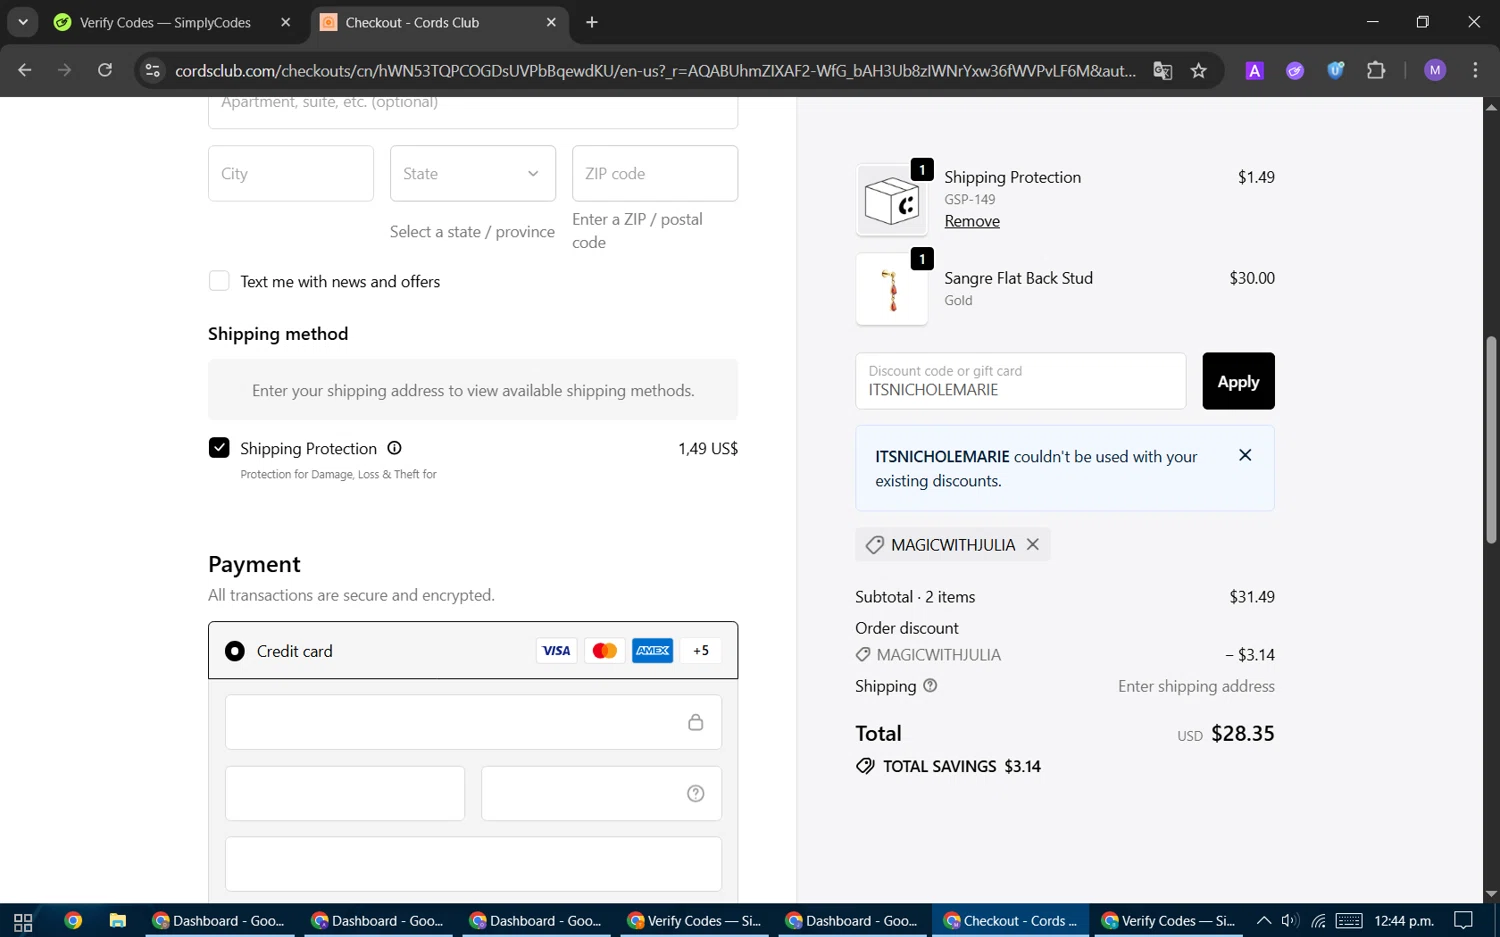
Task: Show +5 more payment methods
Action: pos(701,651)
